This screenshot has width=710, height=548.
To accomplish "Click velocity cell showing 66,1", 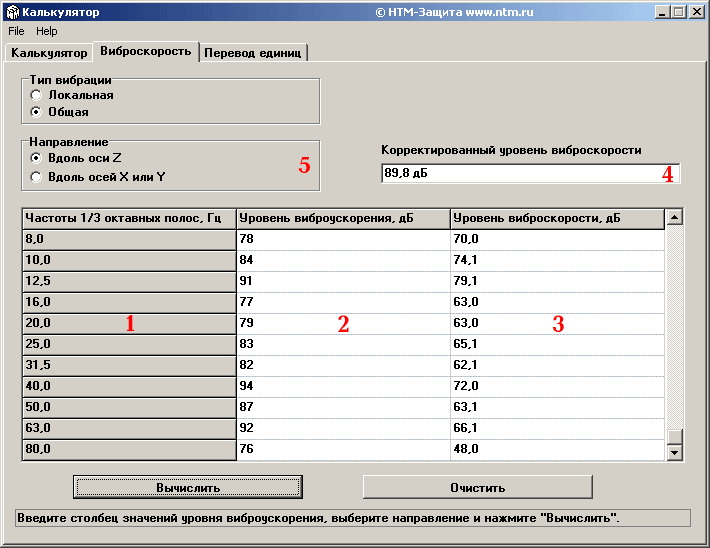I will point(557,429).
